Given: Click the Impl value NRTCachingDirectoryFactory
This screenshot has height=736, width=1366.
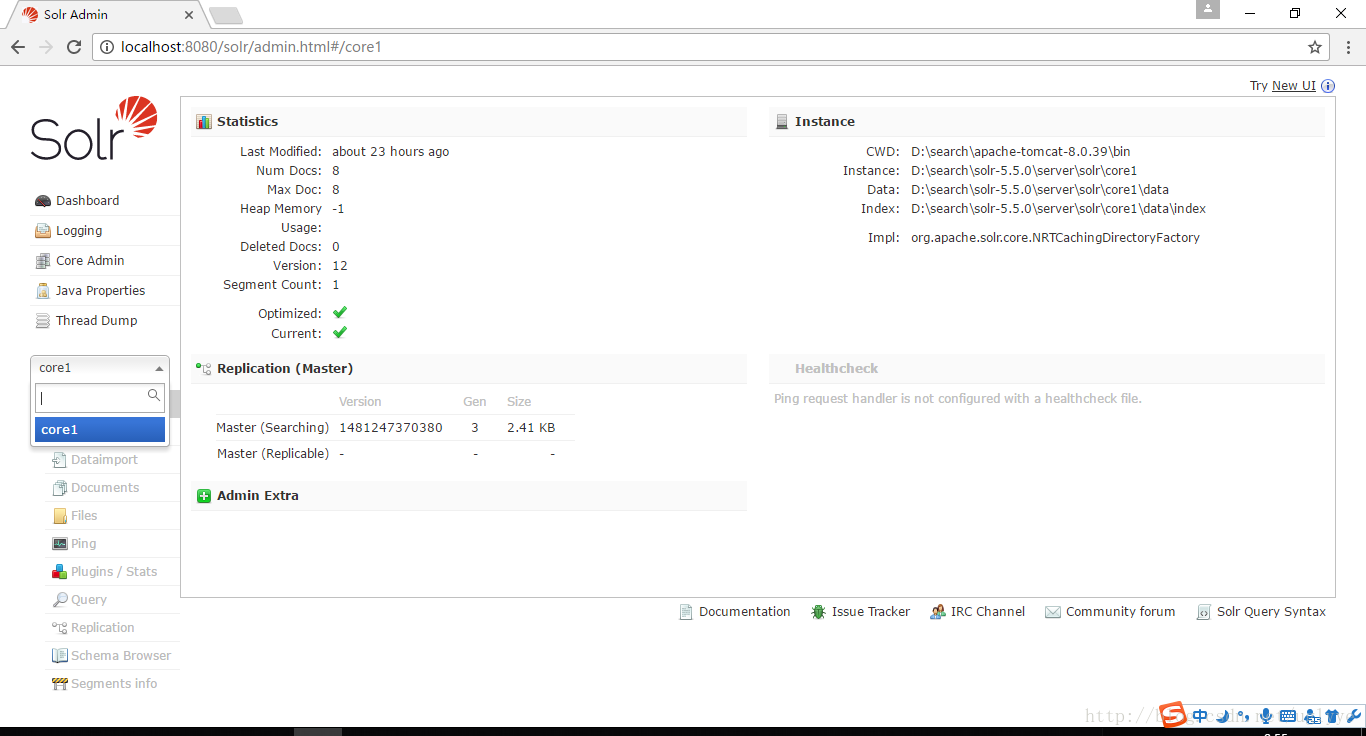Looking at the screenshot, I should click(x=1055, y=238).
